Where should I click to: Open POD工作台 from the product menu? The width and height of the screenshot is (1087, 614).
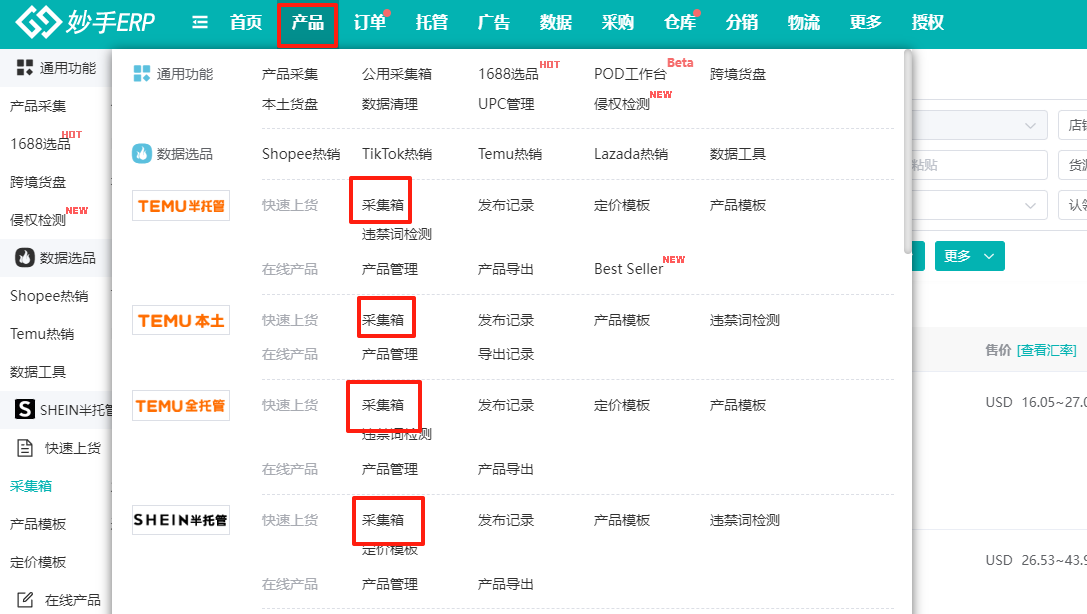pos(630,74)
